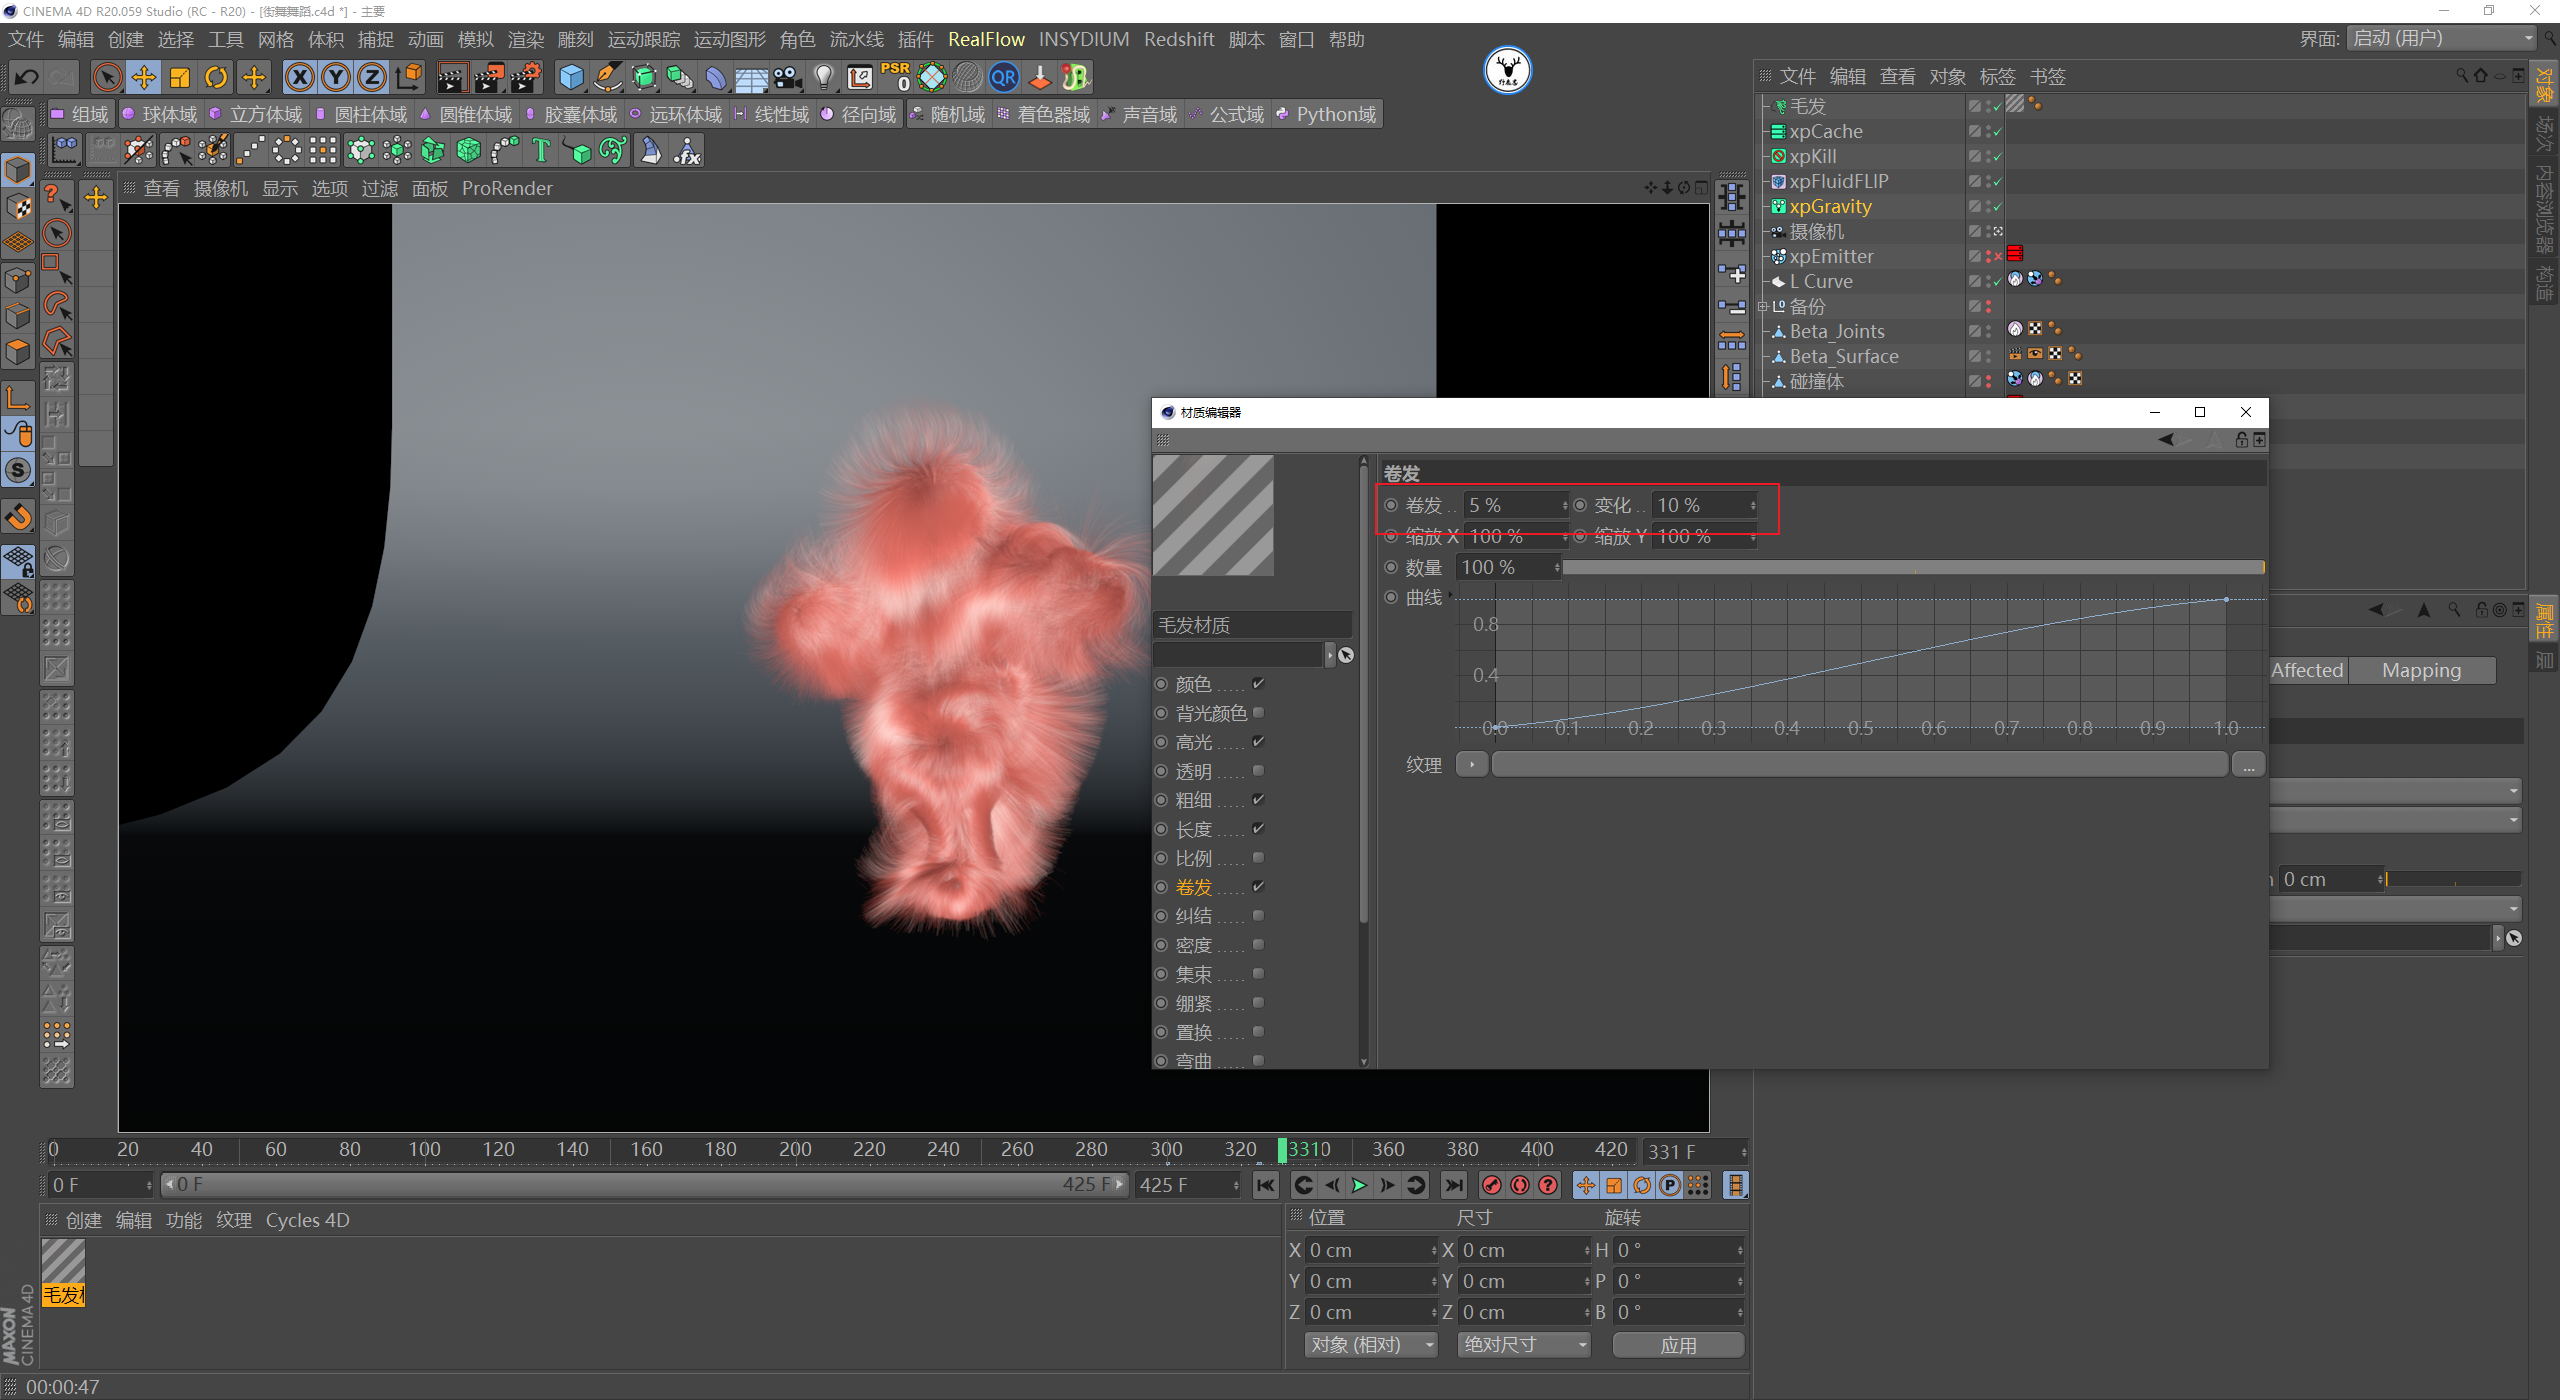Click the Undo arrow icon
Viewport: 2560px width, 1400px height.
pos(27,77)
